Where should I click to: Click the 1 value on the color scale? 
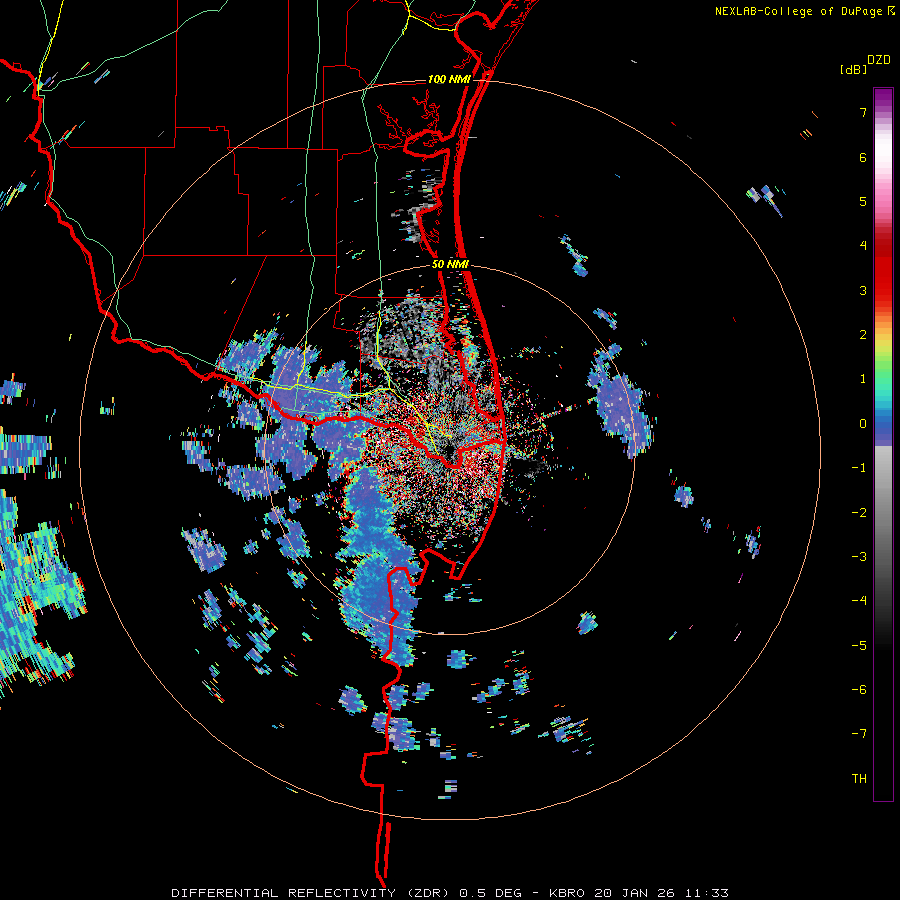click(x=863, y=379)
